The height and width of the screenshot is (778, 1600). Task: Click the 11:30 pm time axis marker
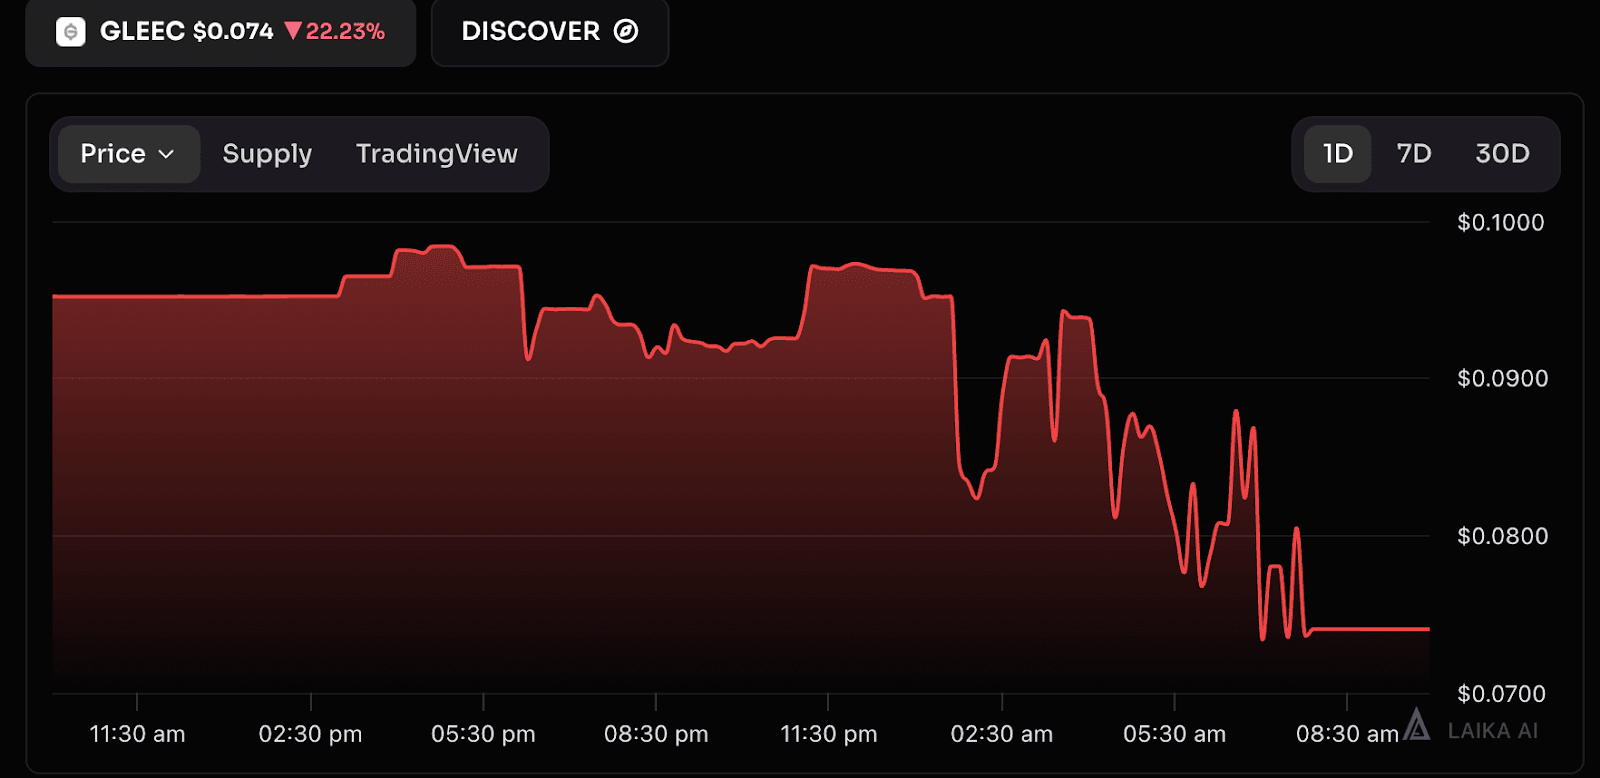click(828, 734)
